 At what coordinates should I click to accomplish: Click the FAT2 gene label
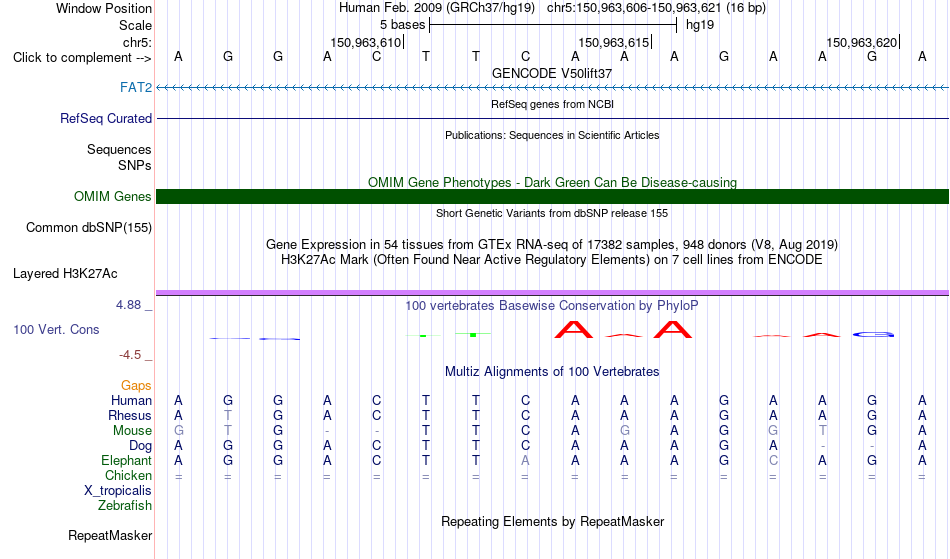pyautogui.click(x=136, y=87)
